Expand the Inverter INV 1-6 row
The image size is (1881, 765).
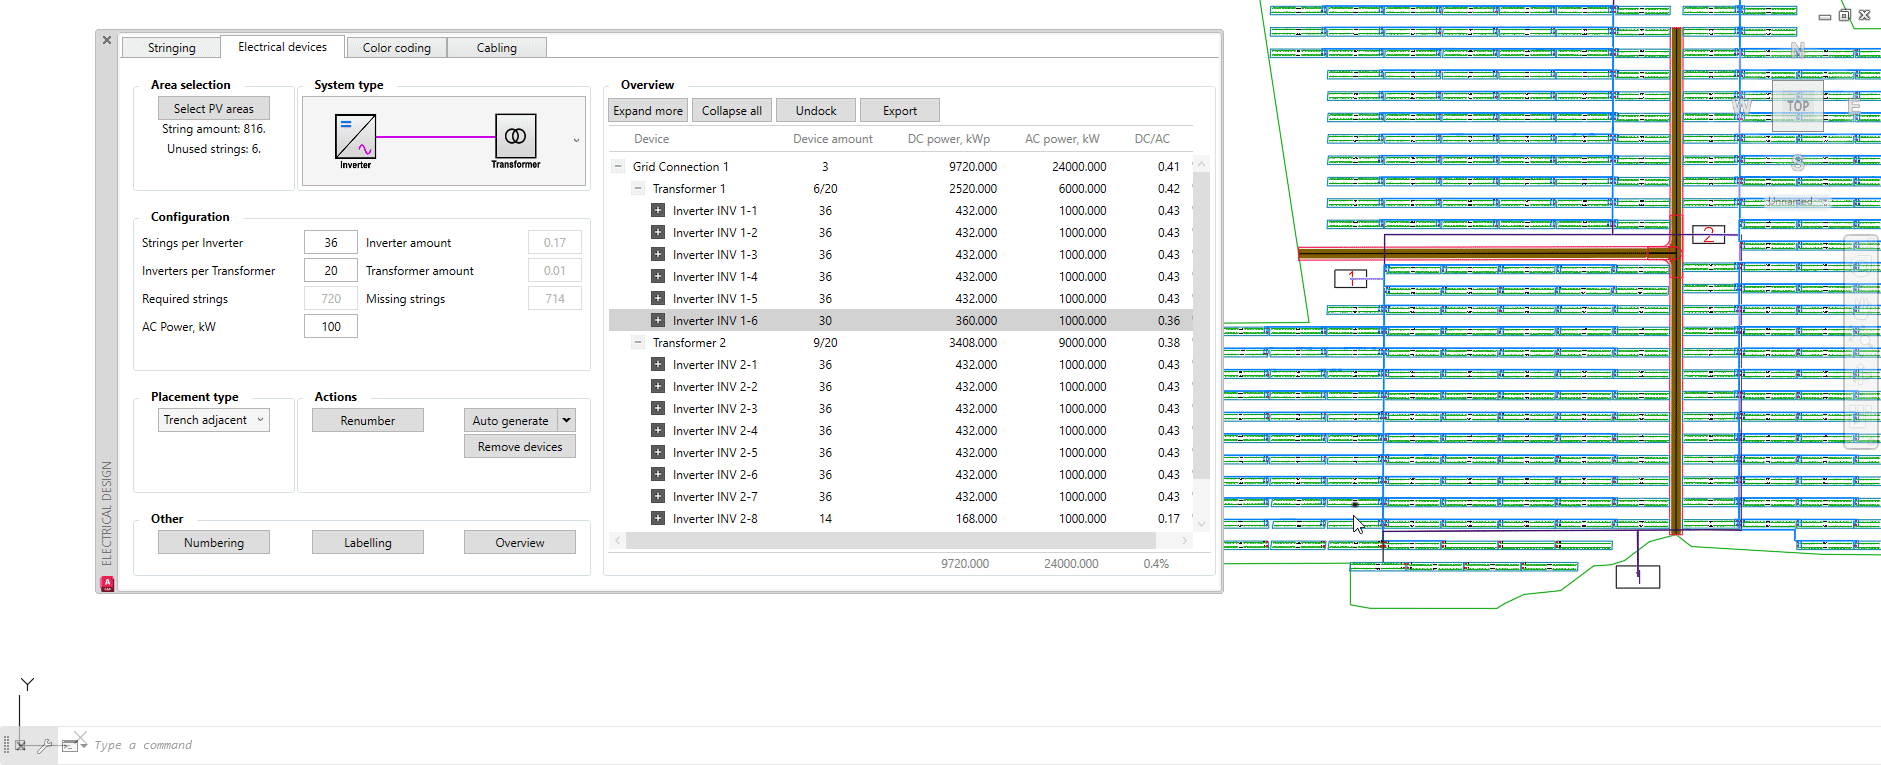coord(658,321)
